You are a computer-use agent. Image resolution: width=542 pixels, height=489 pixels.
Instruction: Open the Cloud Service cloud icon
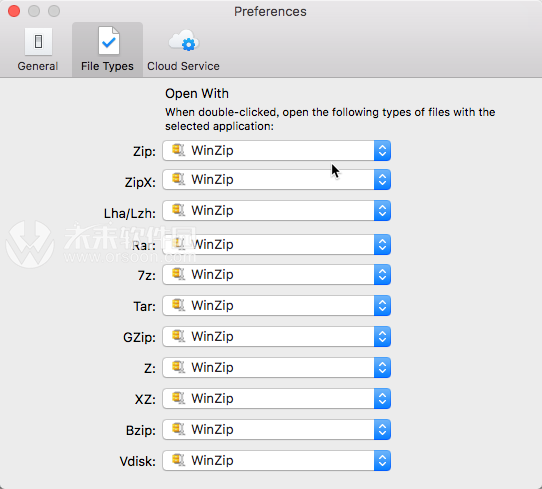click(184, 41)
